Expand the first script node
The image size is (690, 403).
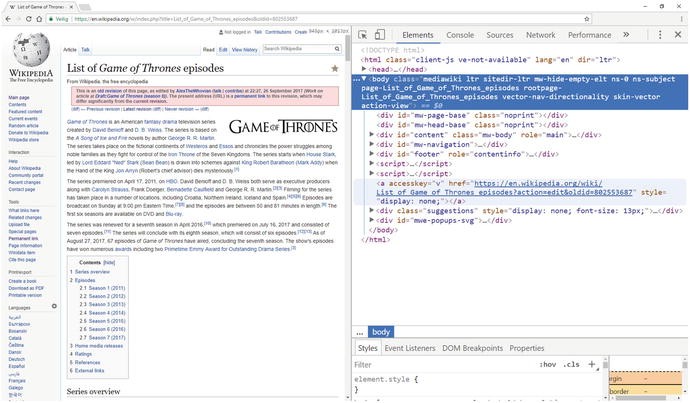click(371, 164)
